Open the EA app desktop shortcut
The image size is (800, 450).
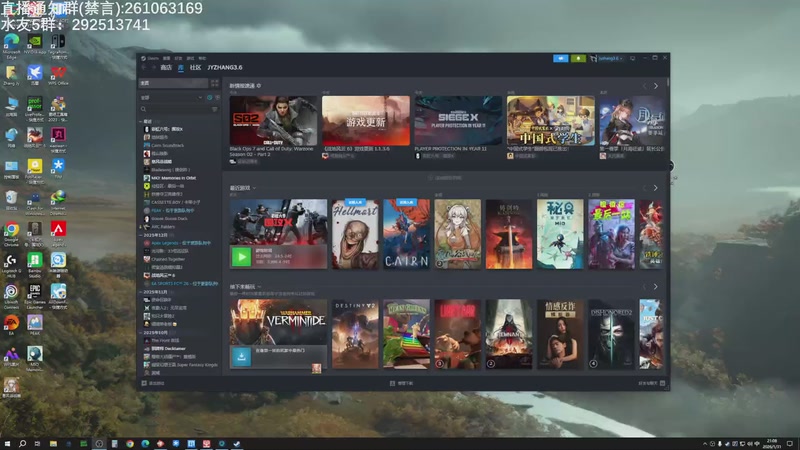(11, 325)
